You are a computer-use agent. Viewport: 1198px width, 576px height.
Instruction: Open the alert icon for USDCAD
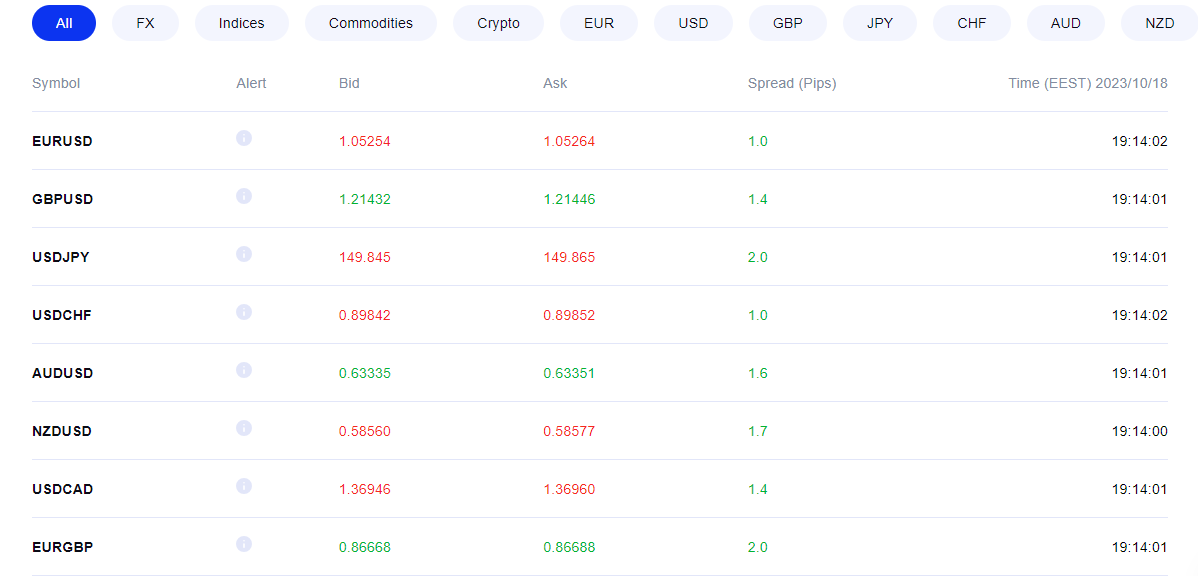point(244,486)
